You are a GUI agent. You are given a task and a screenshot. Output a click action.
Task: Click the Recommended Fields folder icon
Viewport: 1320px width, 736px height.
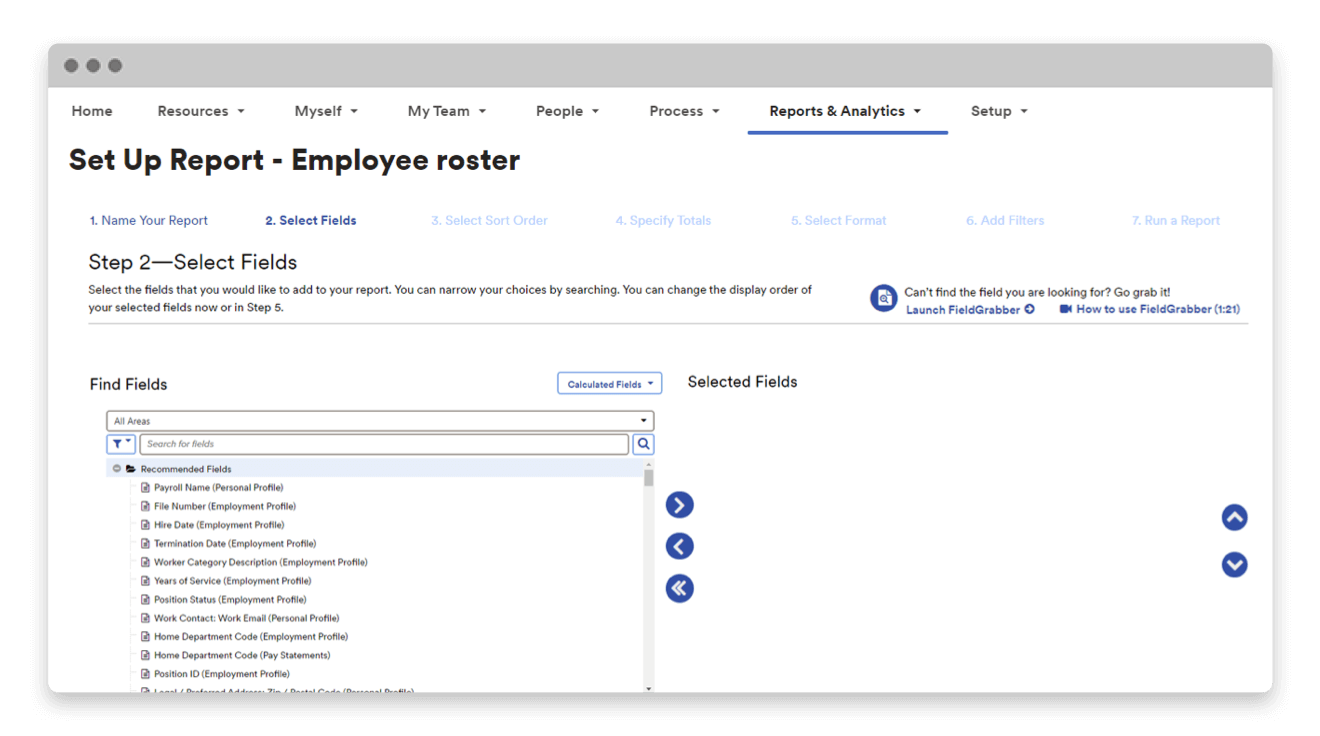129,468
